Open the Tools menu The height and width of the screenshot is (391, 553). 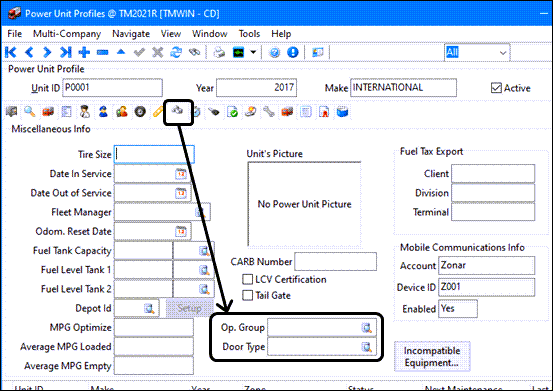click(x=249, y=34)
